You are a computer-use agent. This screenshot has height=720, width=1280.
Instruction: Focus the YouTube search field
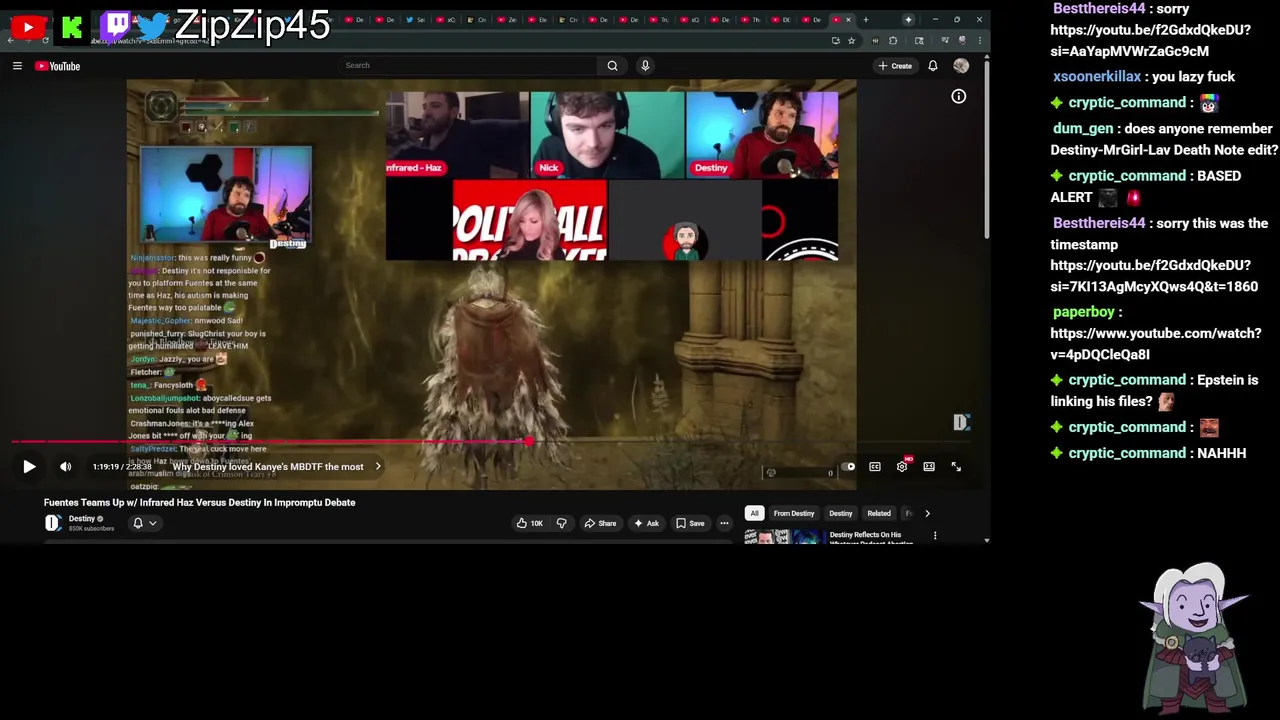coord(468,66)
